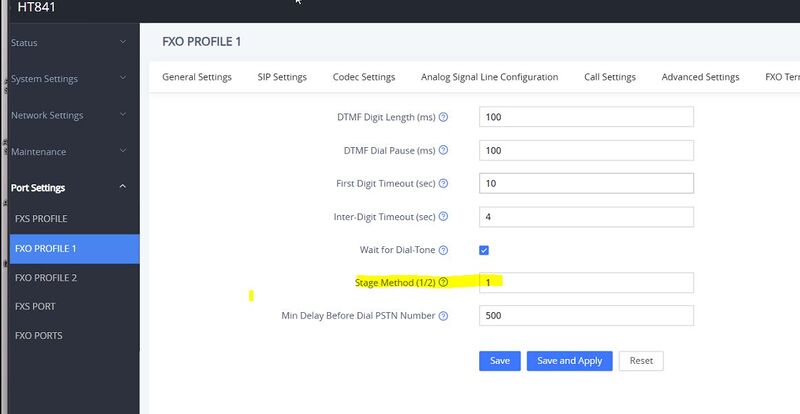This screenshot has width=800, height=414.
Task: Select FXO PROFILE 1 in sidebar
Action: (74, 249)
